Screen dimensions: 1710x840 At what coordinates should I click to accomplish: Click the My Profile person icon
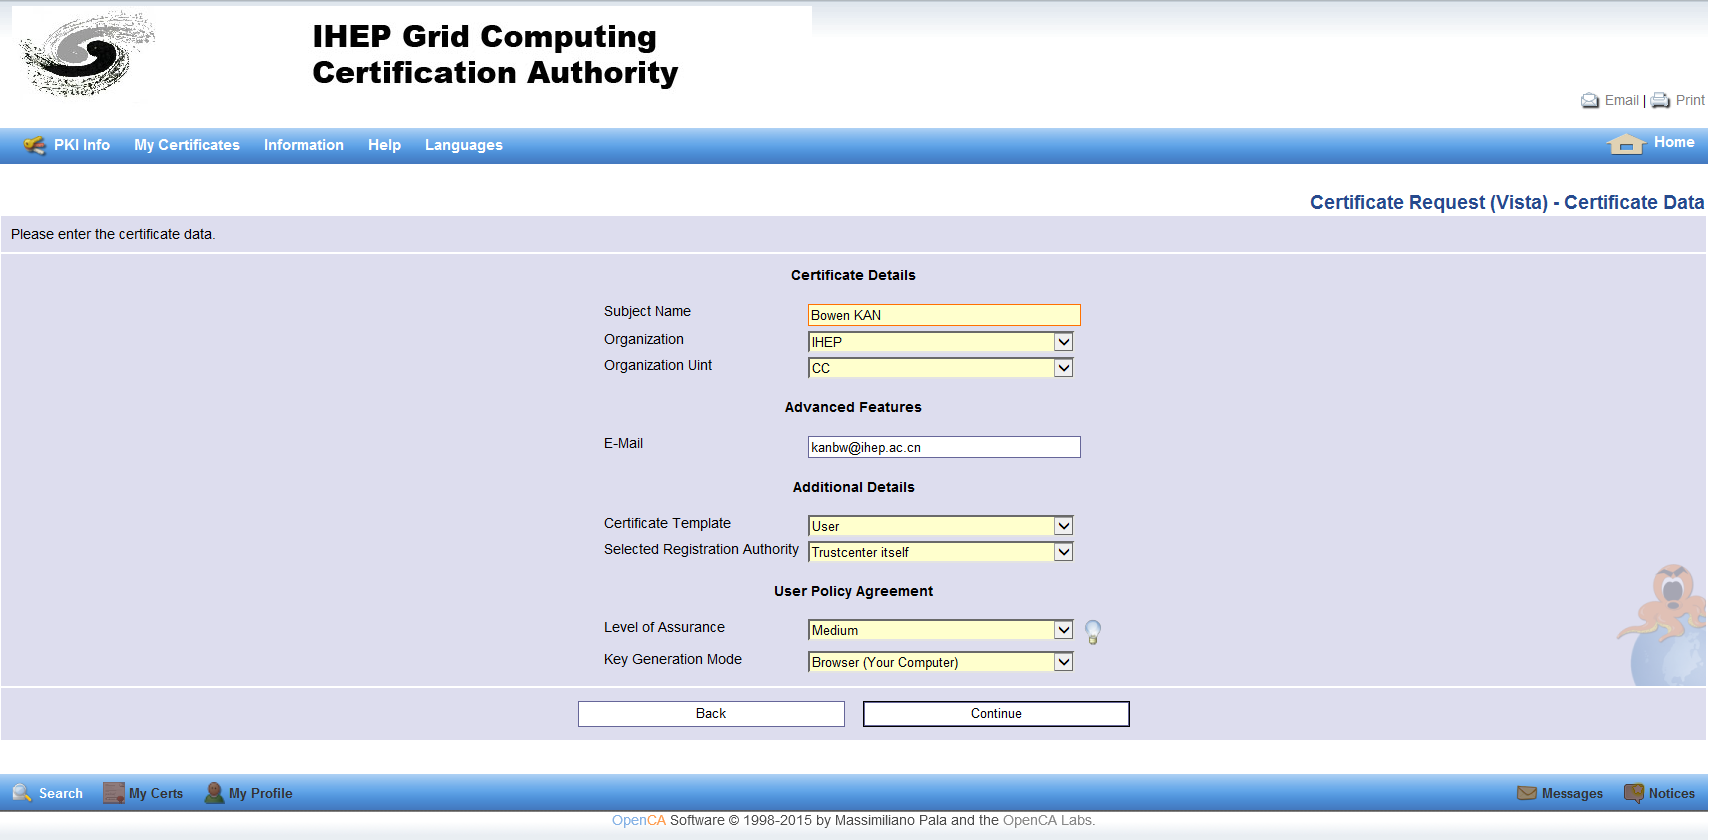click(214, 793)
